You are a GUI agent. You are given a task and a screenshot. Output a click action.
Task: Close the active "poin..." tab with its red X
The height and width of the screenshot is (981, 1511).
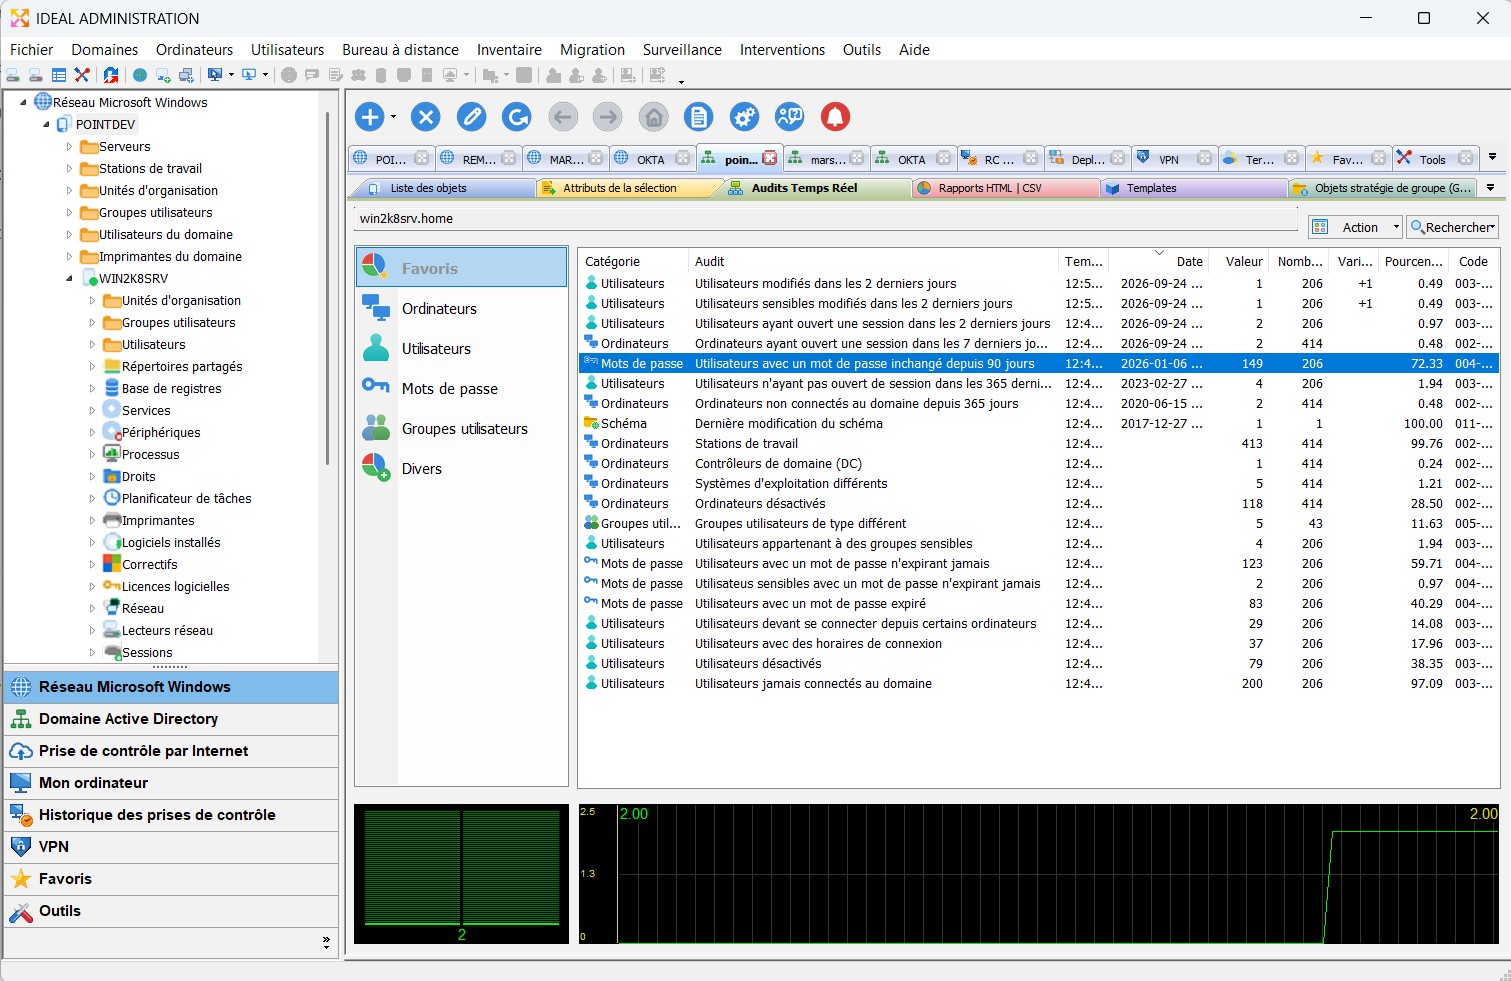point(769,158)
